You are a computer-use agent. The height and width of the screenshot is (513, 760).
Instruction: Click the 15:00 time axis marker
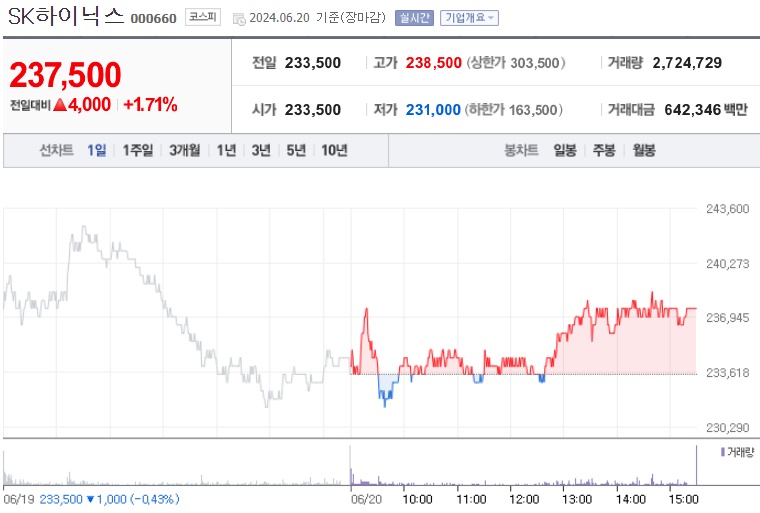(x=683, y=499)
